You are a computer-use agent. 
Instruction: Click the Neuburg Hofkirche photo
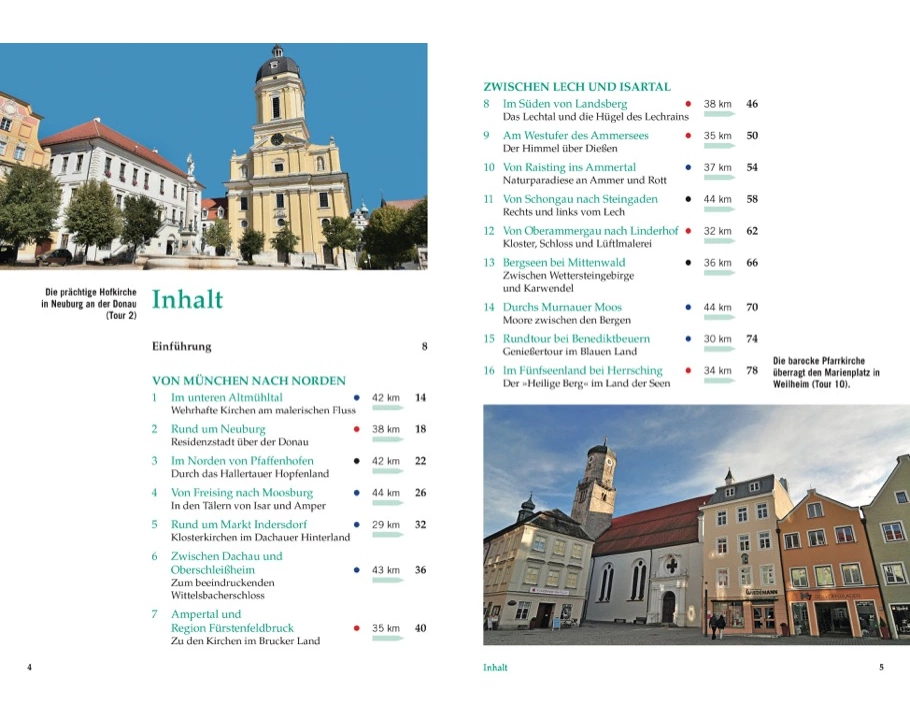213,156
